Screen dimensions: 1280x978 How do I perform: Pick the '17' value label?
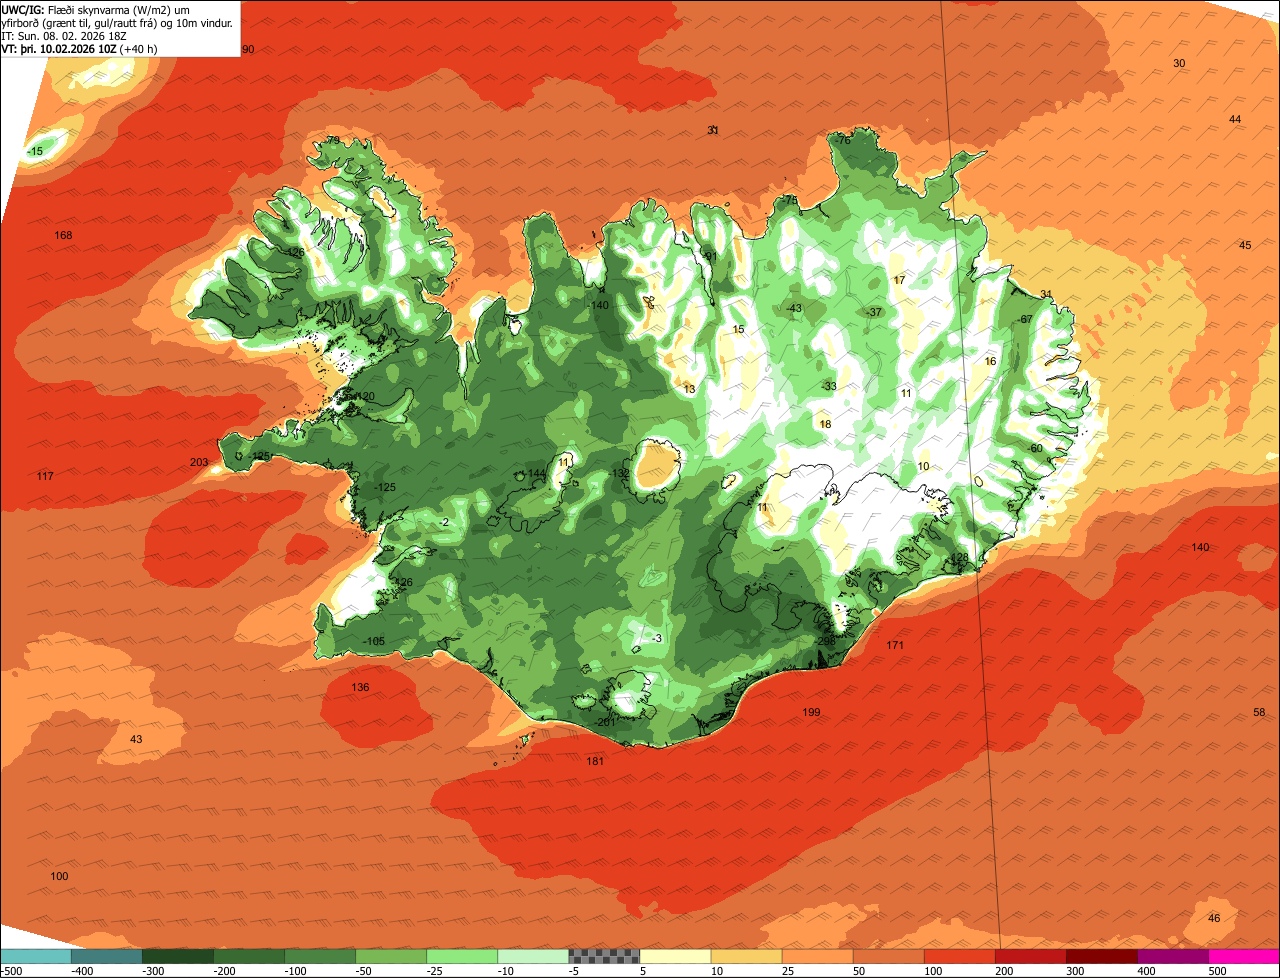(x=899, y=280)
